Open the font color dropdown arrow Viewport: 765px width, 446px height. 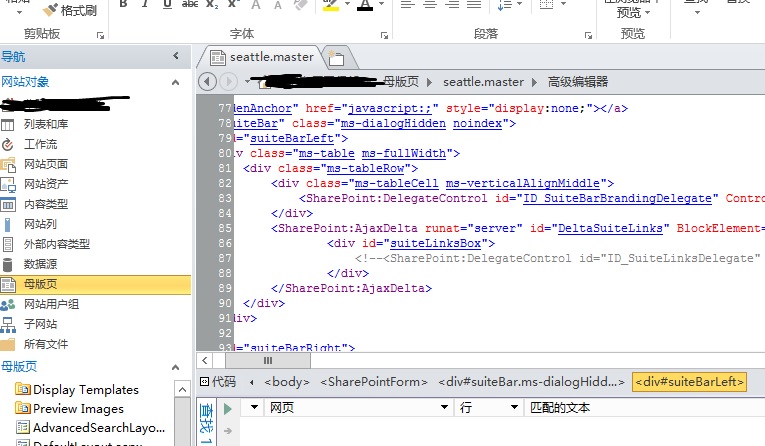(x=382, y=4)
